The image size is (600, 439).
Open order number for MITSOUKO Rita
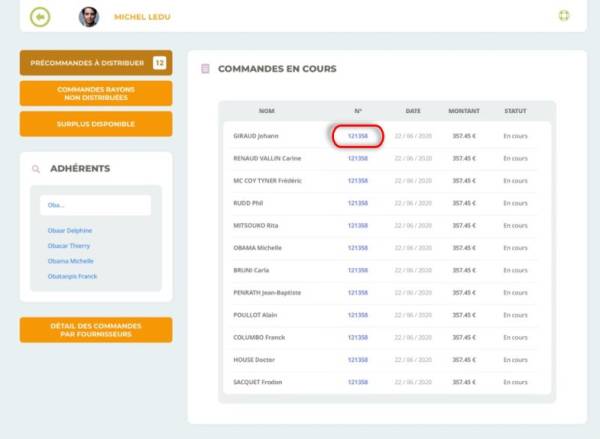pos(358,225)
